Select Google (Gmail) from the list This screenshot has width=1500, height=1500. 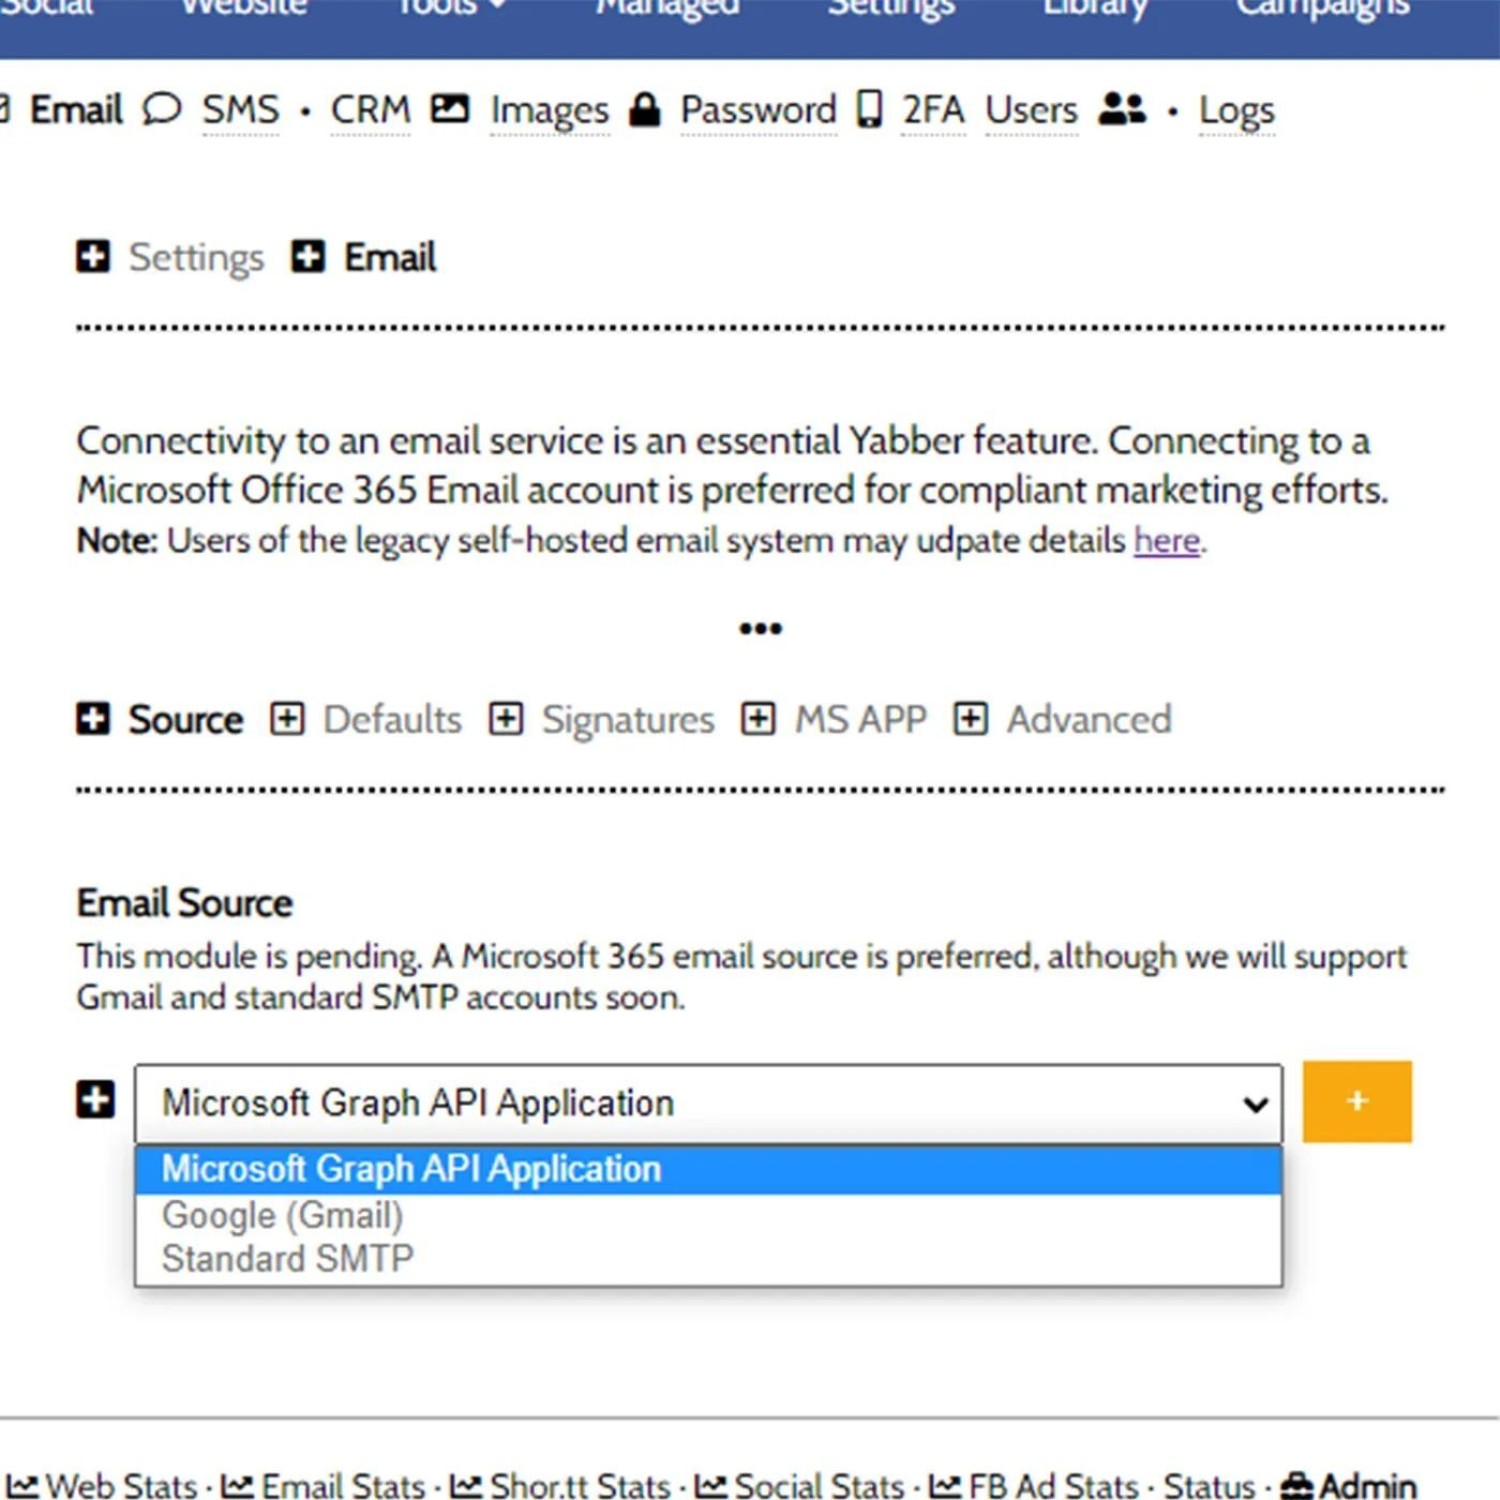click(283, 1215)
